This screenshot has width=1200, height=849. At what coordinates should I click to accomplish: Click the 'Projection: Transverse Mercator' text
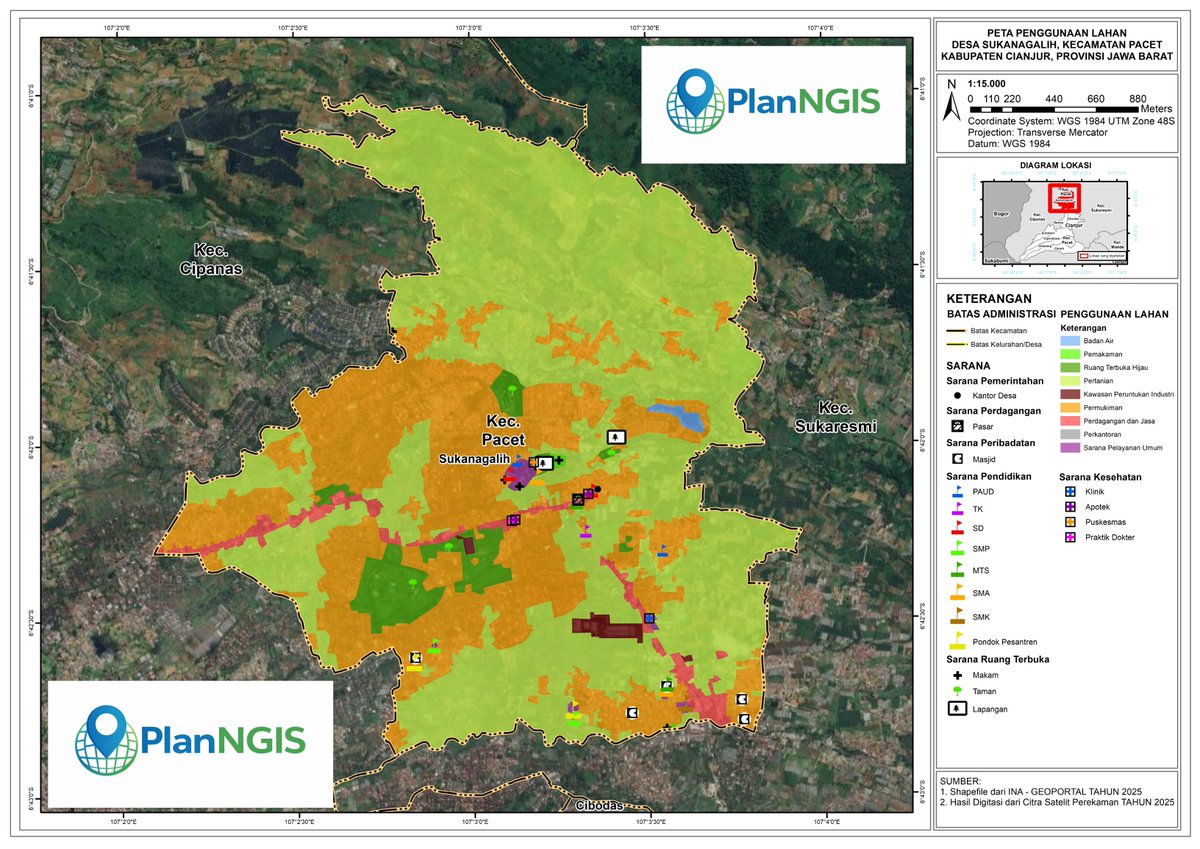1038,131
